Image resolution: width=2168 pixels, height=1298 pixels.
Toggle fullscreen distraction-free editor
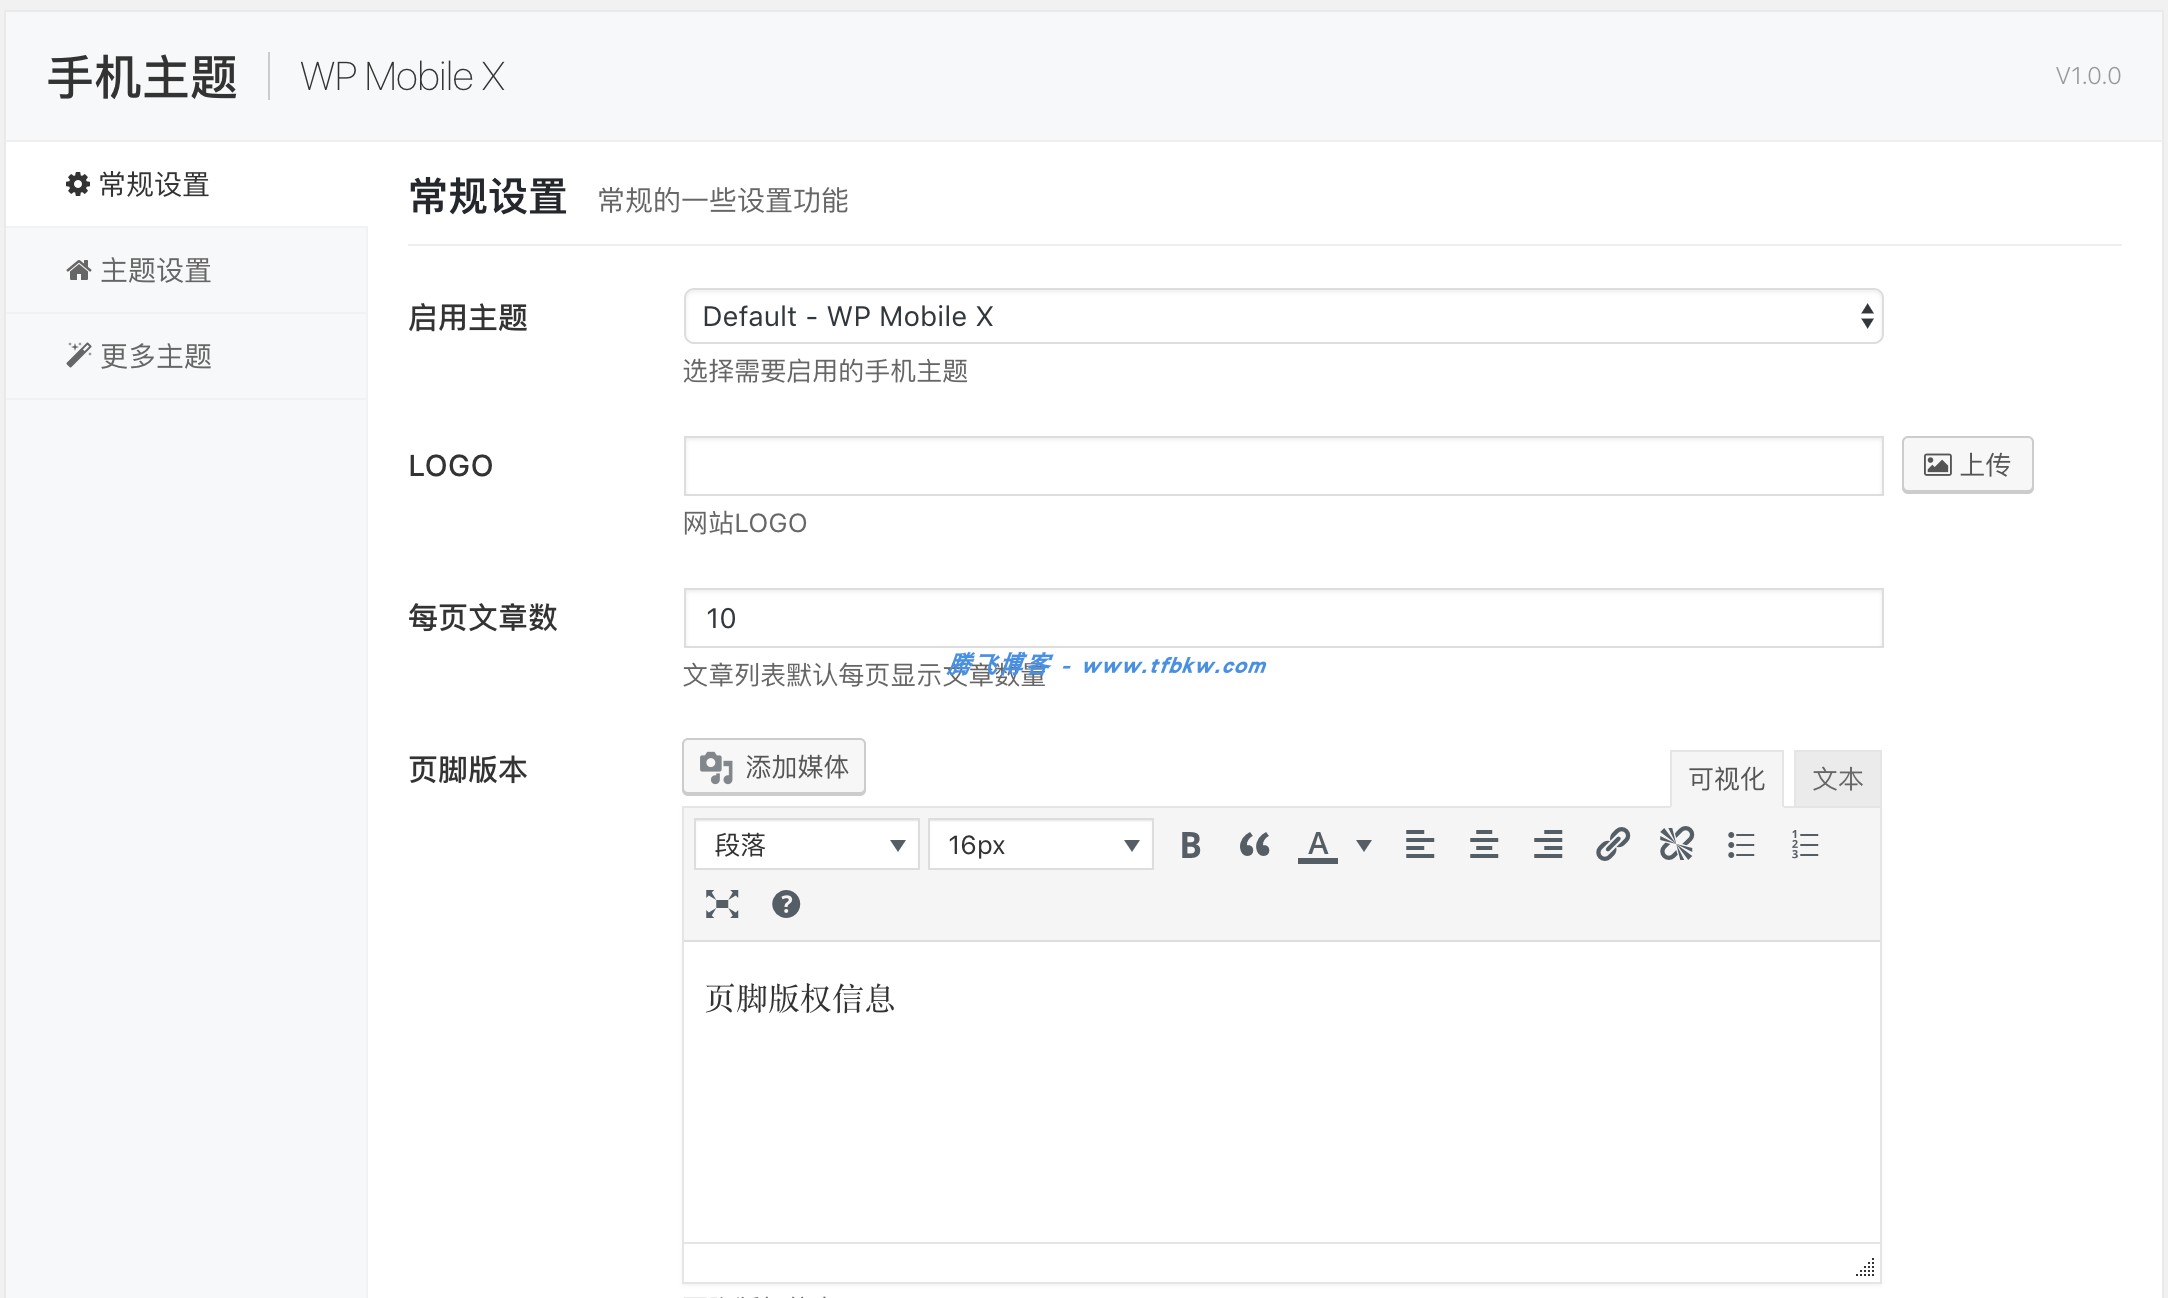coord(722,904)
